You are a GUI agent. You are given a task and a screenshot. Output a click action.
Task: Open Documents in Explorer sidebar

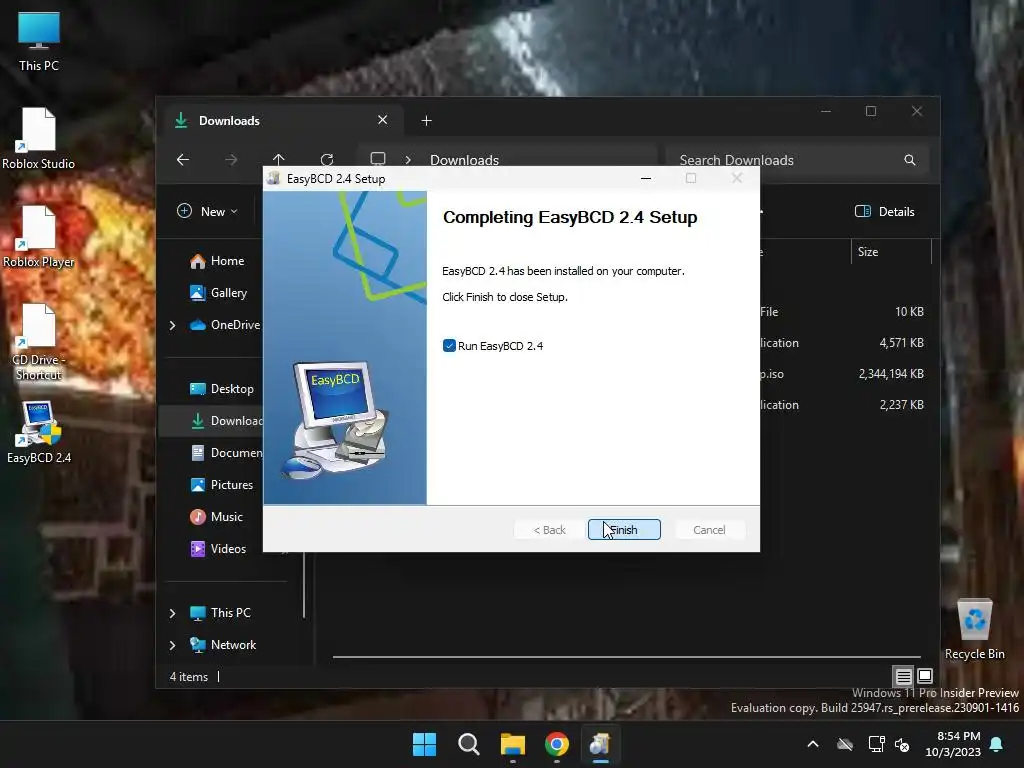click(x=227, y=453)
